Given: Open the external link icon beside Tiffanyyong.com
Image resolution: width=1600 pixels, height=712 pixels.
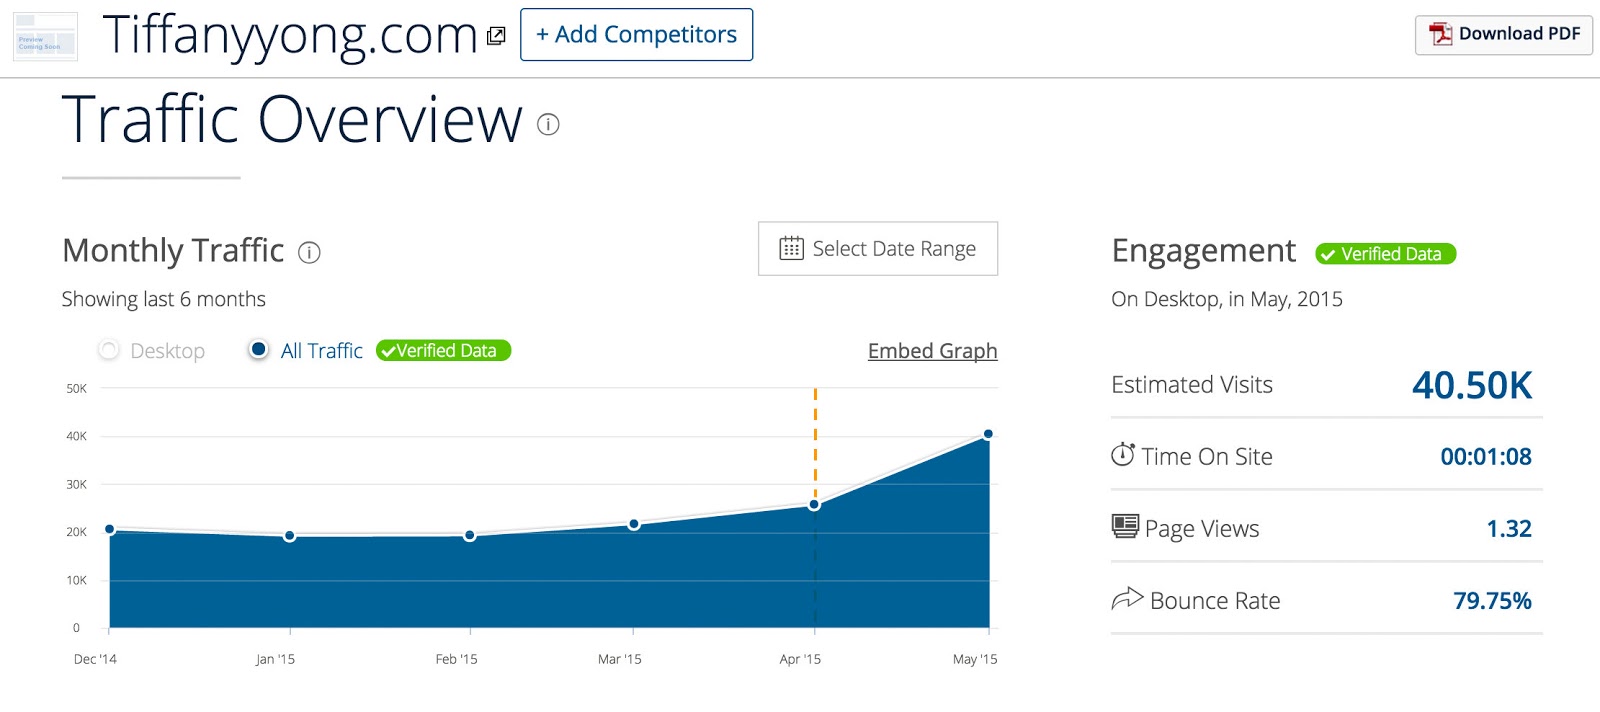Looking at the screenshot, I should [x=496, y=36].
